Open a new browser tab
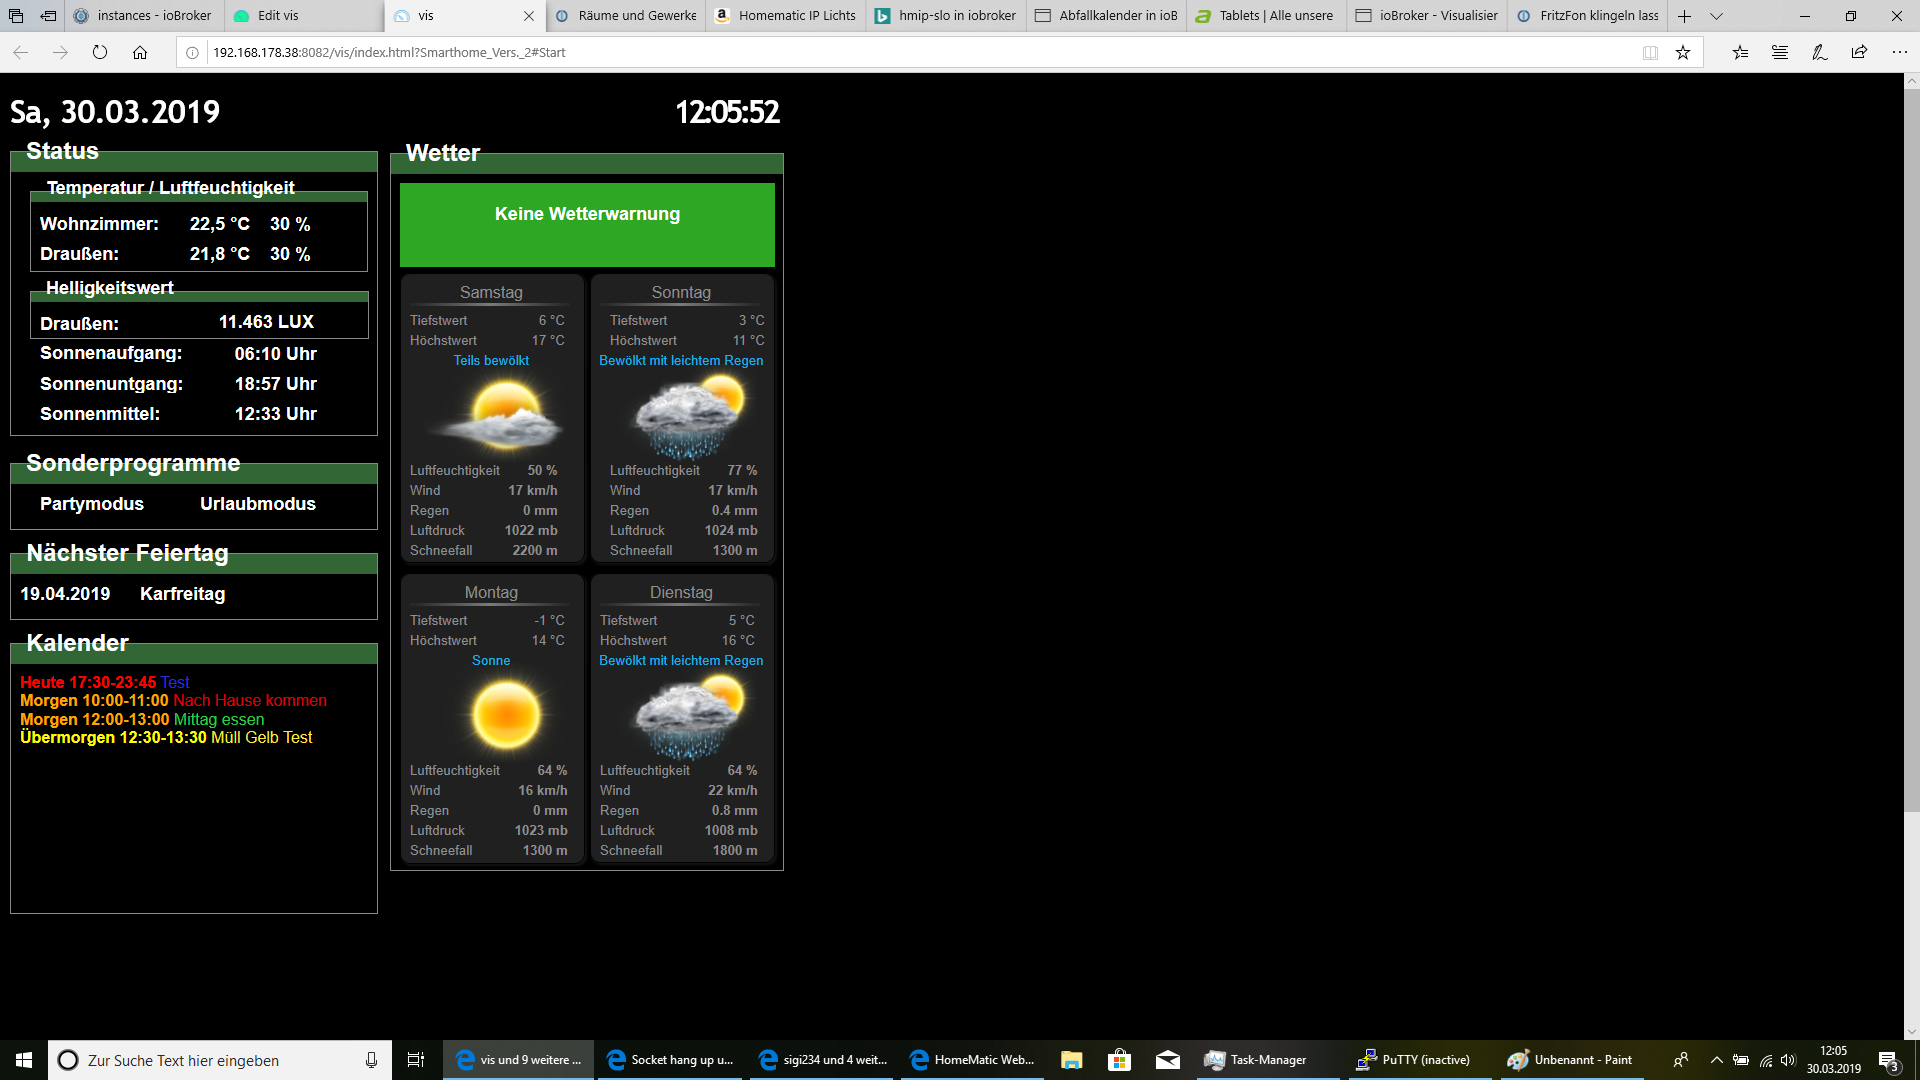This screenshot has height=1080, width=1920. point(1684,16)
